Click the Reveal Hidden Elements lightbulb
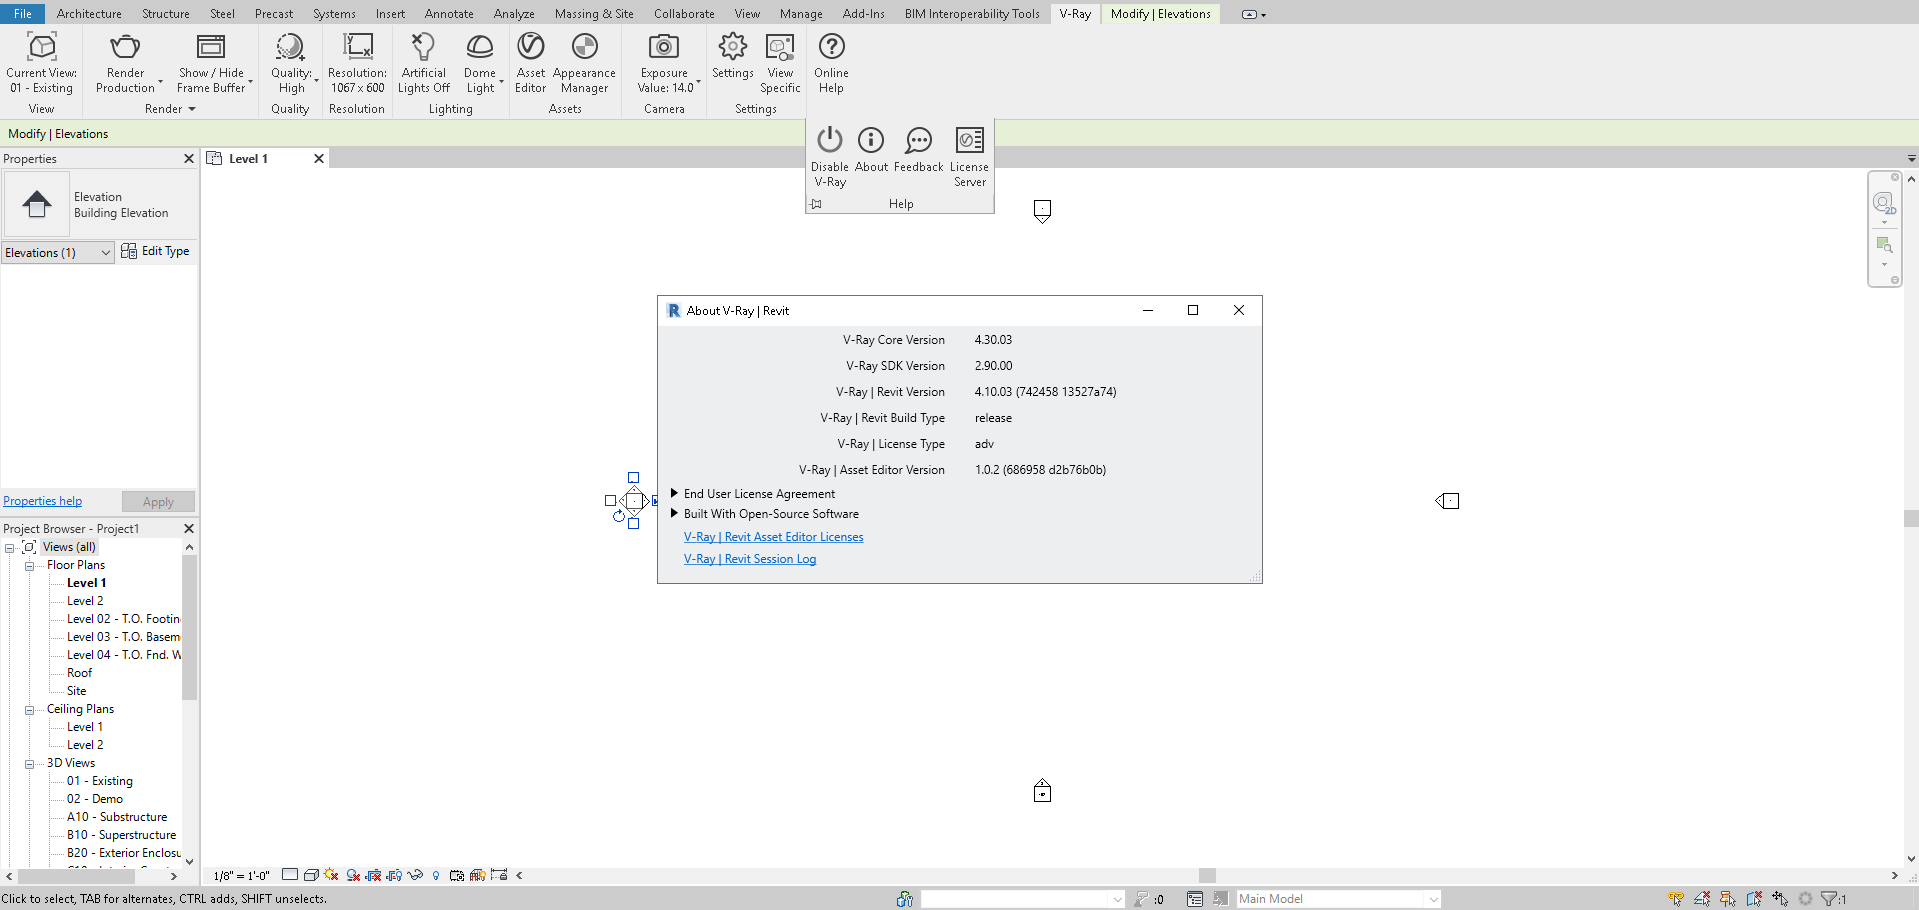1919x910 pixels. [x=436, y=875]
